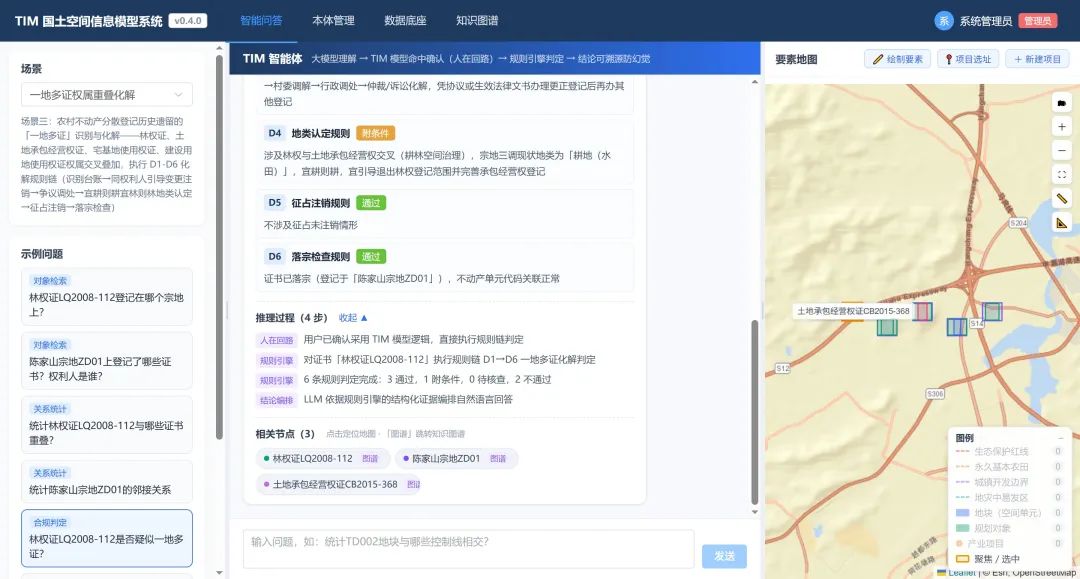This screenshot has height=579, width=1080.
Task: Click the 通过 tag on rule D6
Action: [x=371, y=257]
